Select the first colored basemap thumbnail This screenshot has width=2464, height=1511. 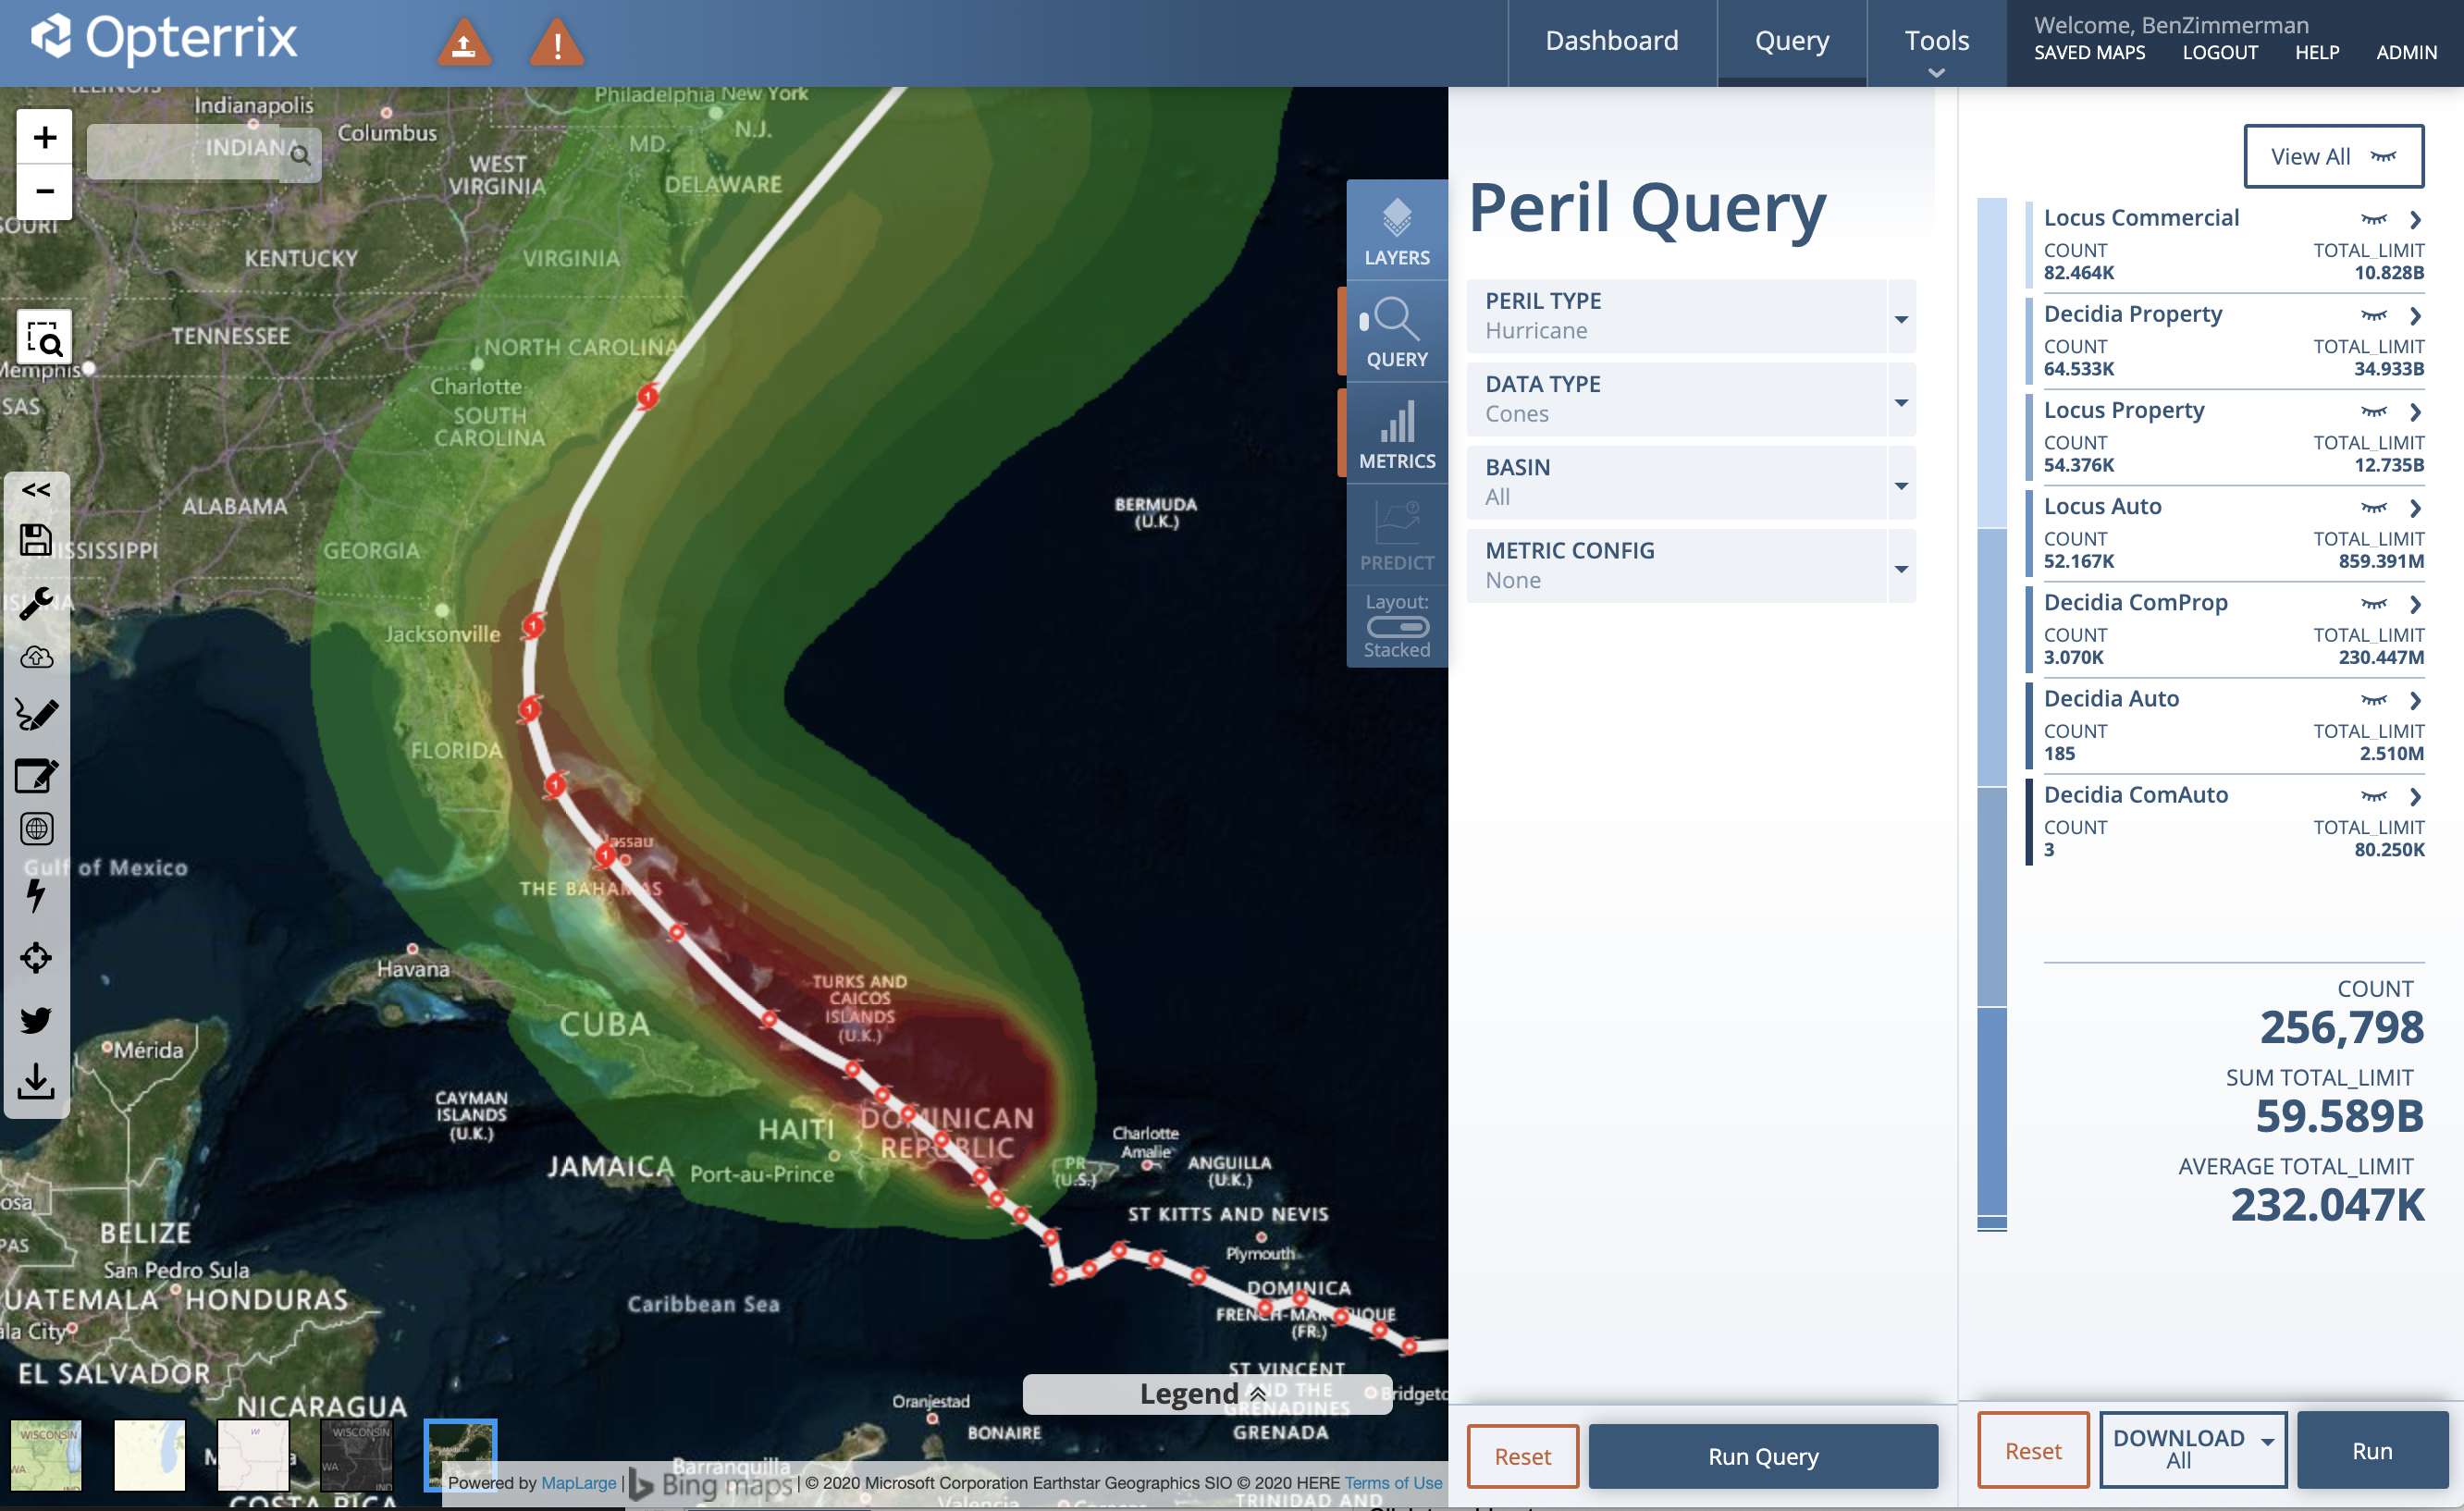click(x=46, y=1454)
